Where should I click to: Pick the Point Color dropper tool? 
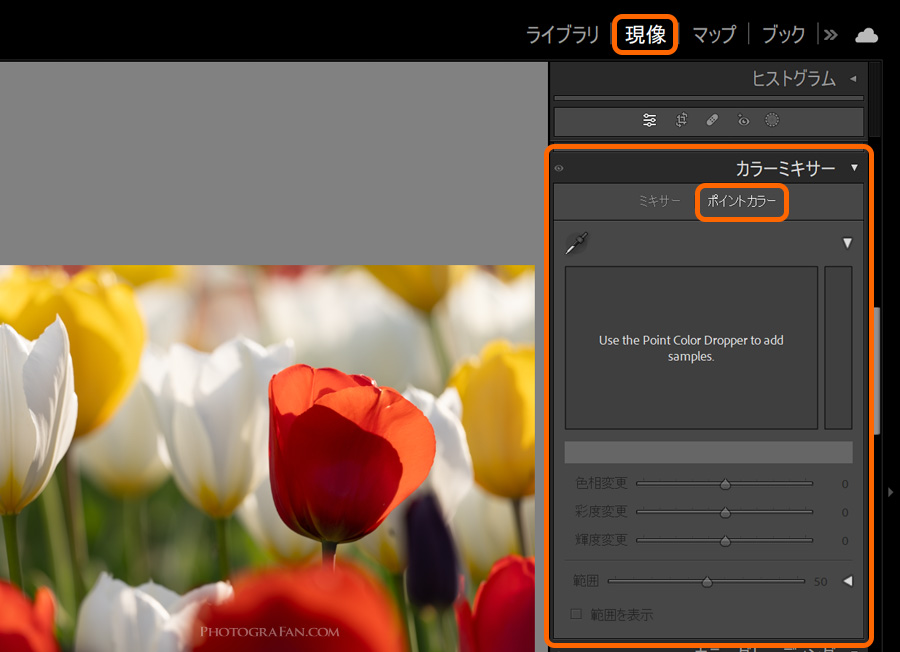click(x=577, y=243)
